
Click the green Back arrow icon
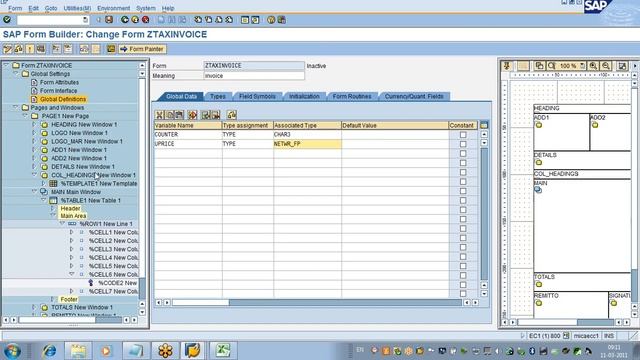pos(125,20)
